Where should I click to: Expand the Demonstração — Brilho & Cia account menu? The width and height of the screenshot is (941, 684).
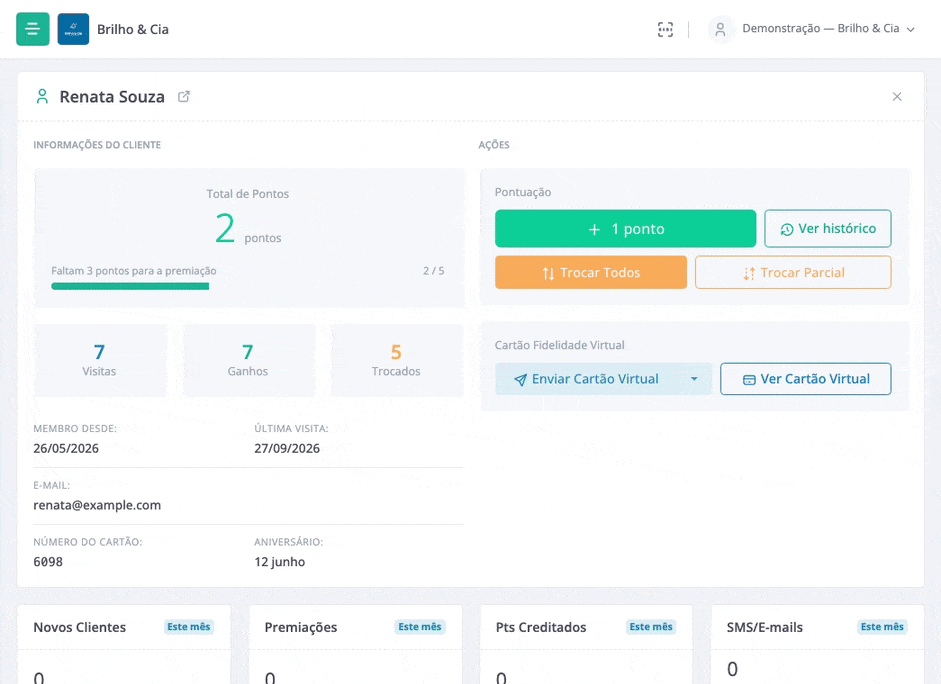pos(828,29)
